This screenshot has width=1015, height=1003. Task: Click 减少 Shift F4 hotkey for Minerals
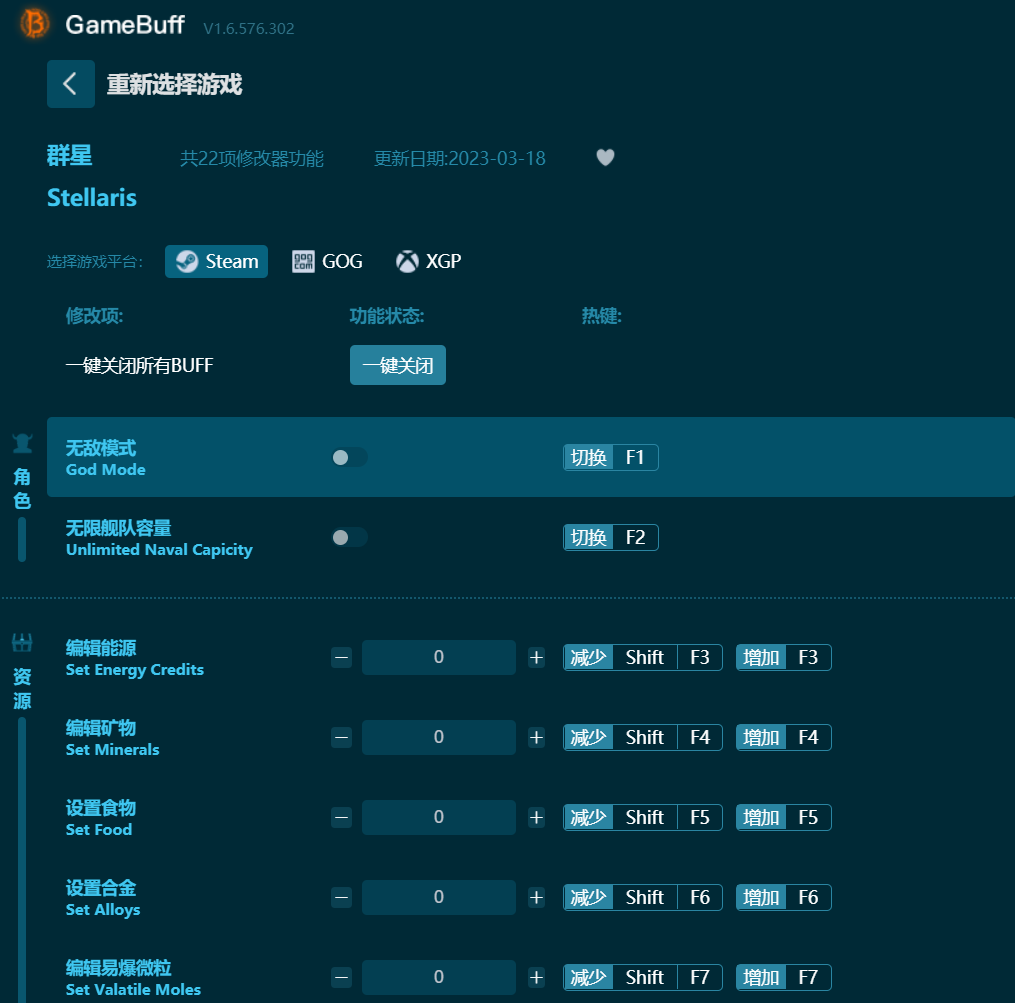(643, 738)
